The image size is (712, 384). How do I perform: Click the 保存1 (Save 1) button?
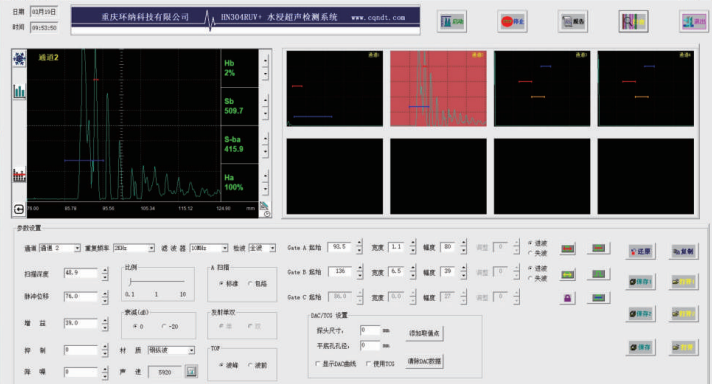coord(640,281)
